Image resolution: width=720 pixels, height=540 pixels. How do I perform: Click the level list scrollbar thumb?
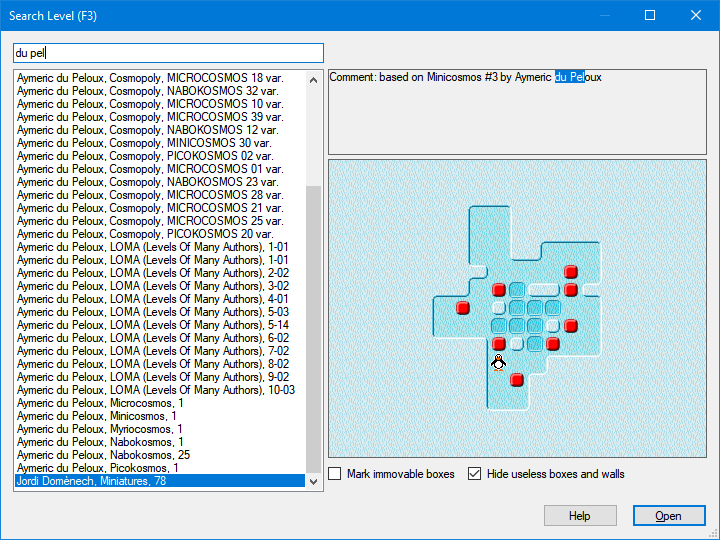(314, 329)
